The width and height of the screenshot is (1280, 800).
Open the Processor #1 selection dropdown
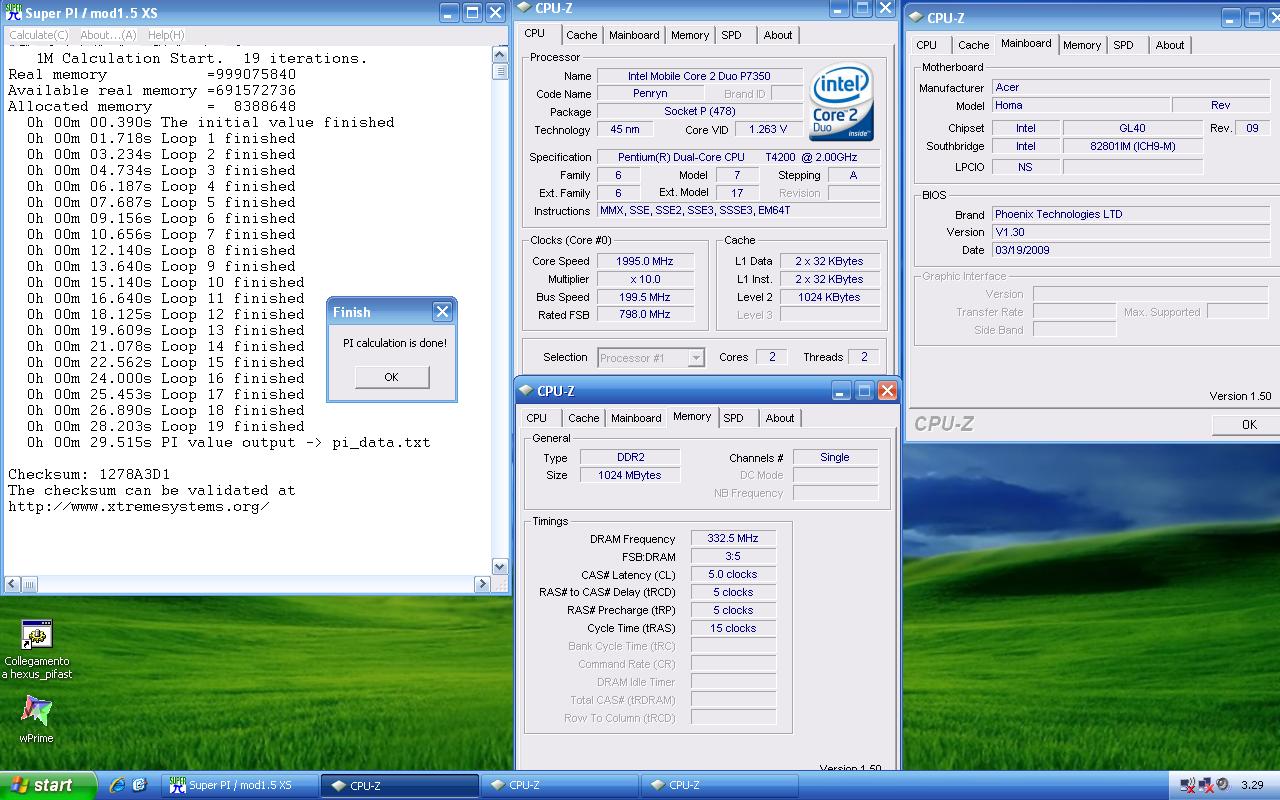[x=651, y=357]
